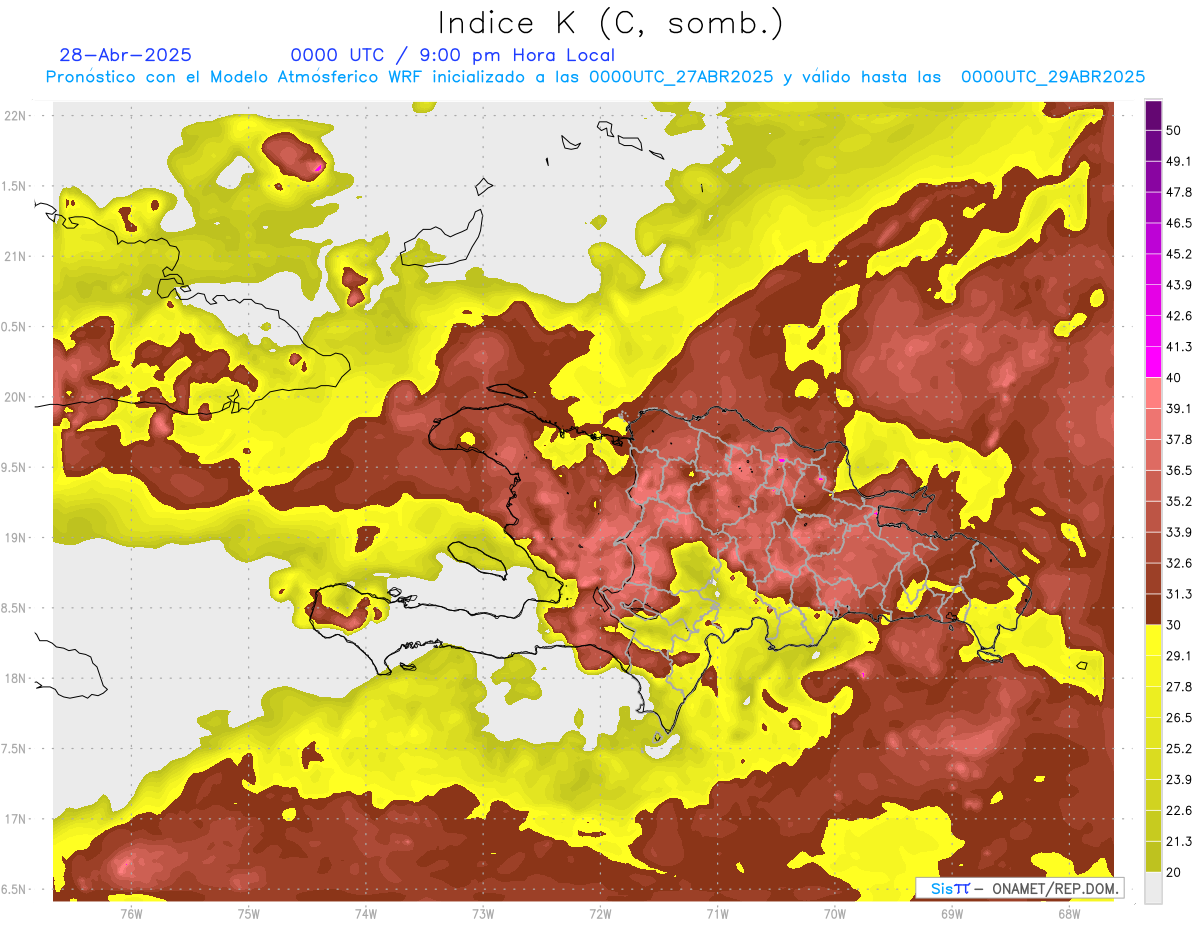The width and height of the screenshot is (1200, 927).
Task: Click the salmon swatch between 40 and 39.1
Action: (x=1153, y=393)
